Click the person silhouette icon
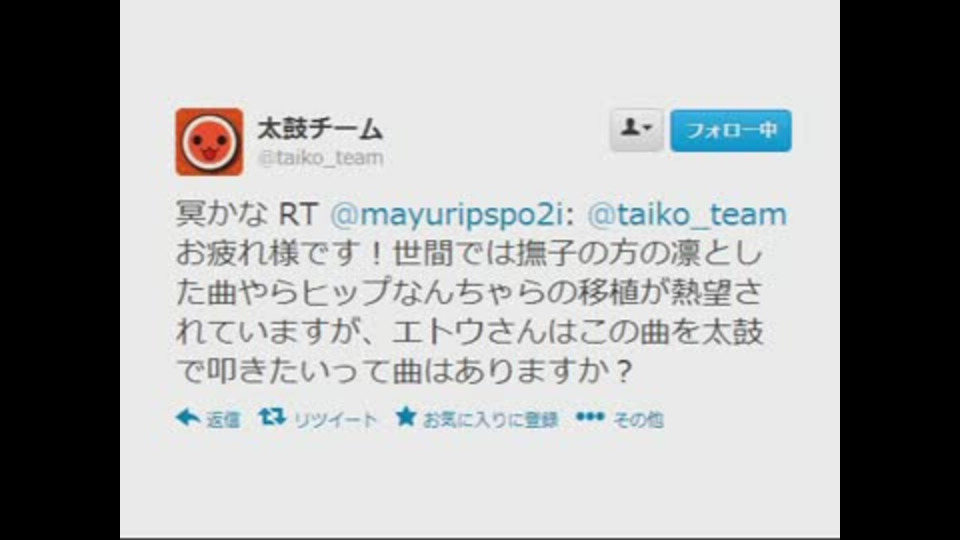Image resolution: width=960 pixels, height=540 pixels. (630, 127)
